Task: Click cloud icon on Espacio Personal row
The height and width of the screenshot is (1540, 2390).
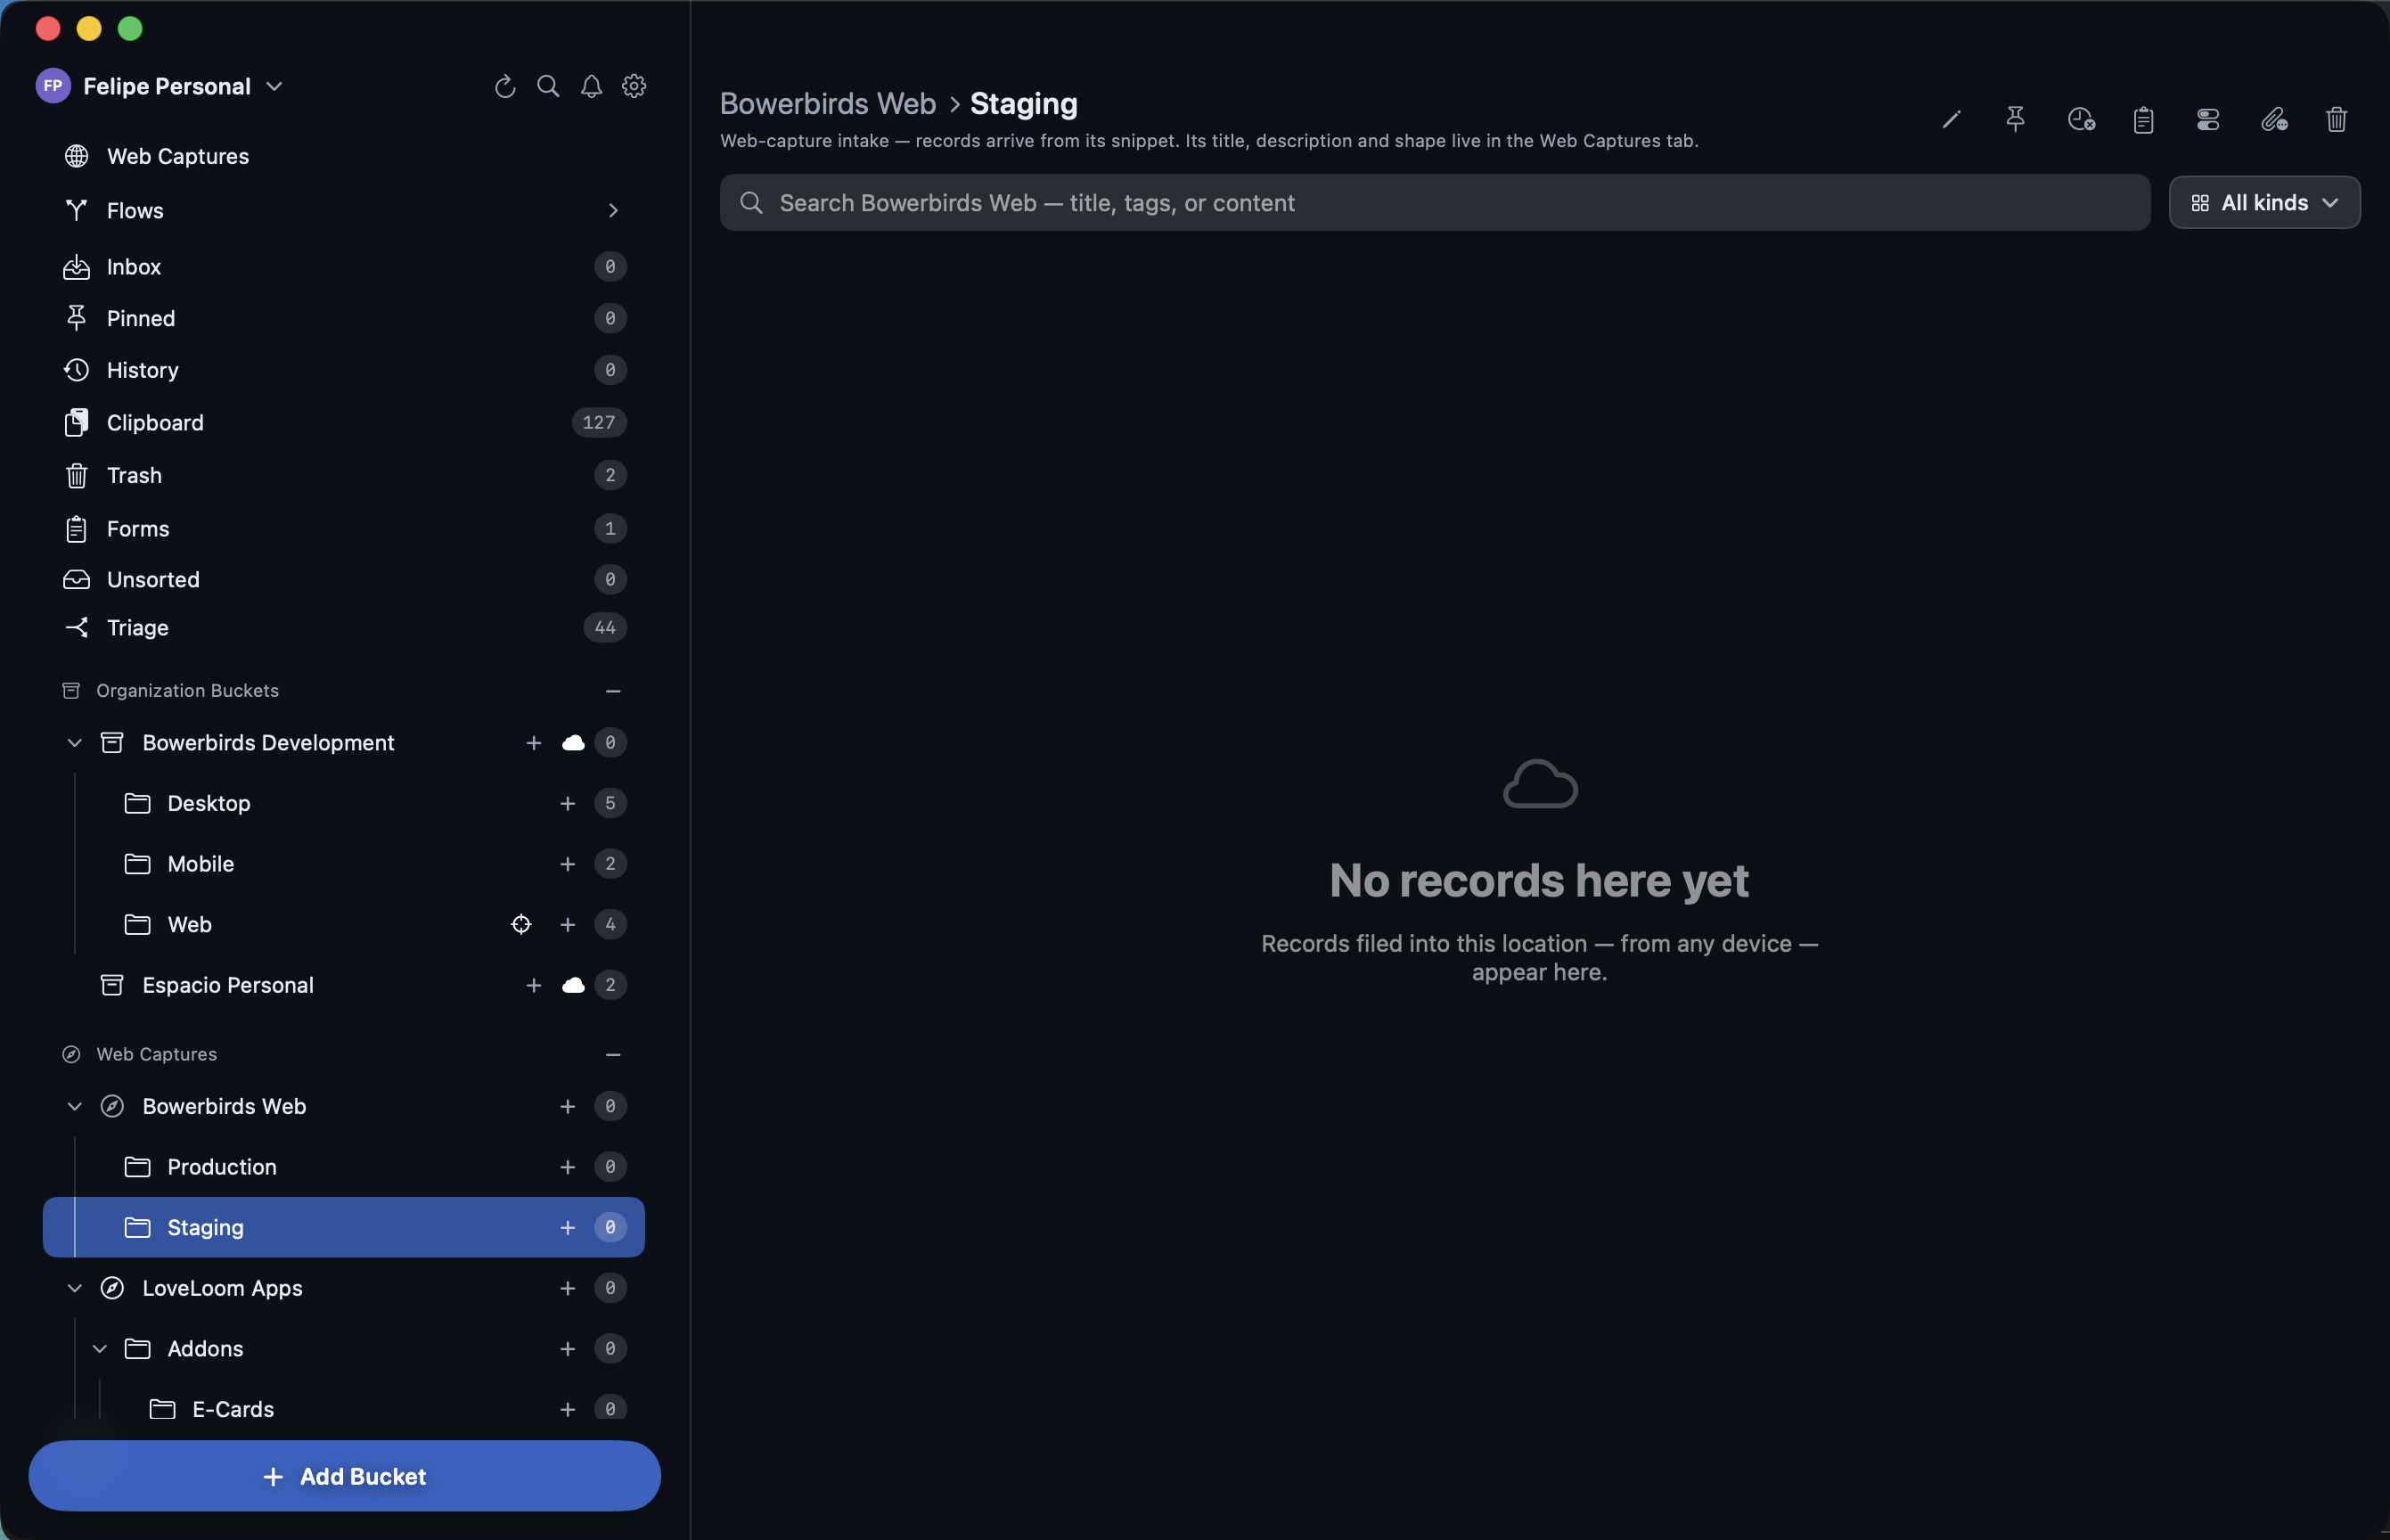Action: pos(573,985)
